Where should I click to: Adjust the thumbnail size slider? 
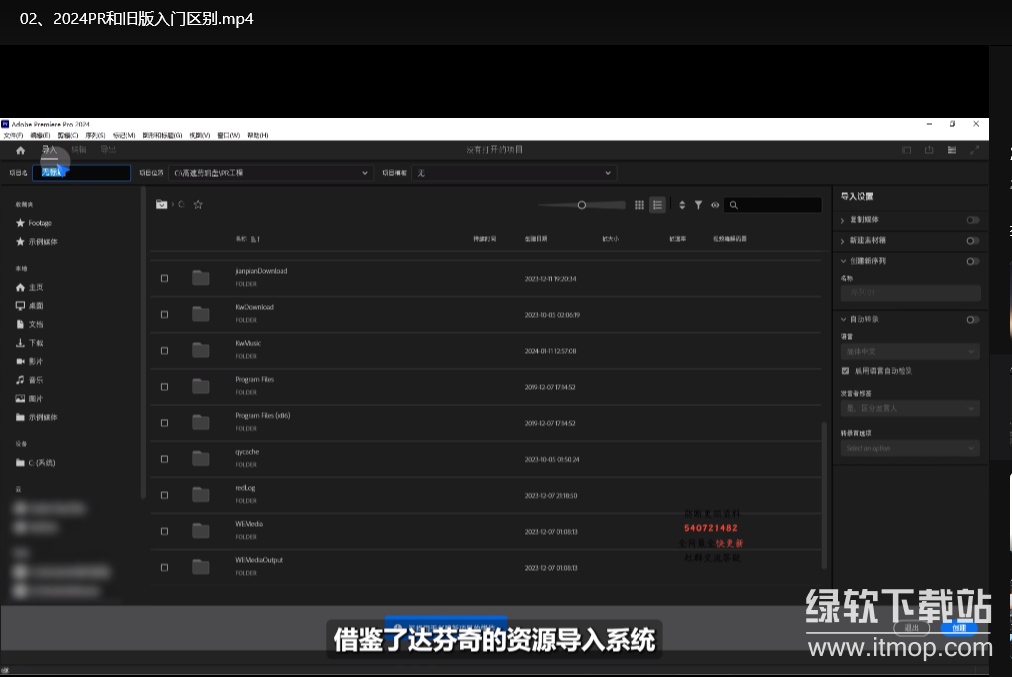pyautogui.click(x=582, y=205)
